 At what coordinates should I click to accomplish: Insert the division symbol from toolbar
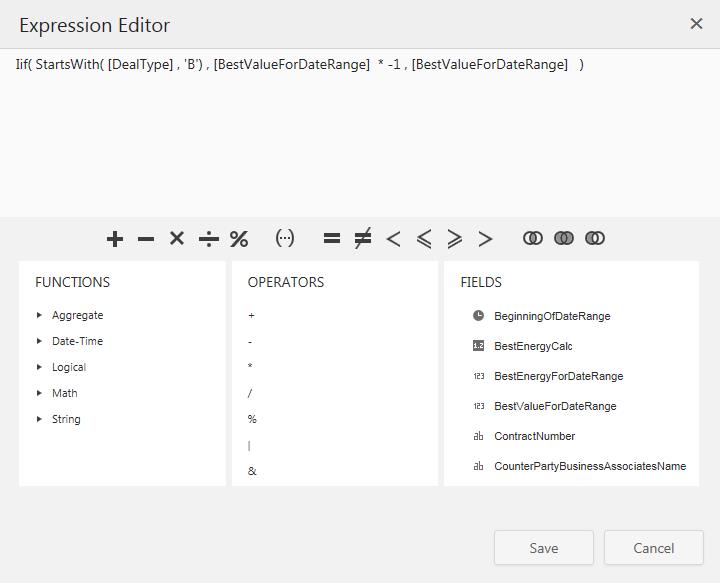(208, 238)
